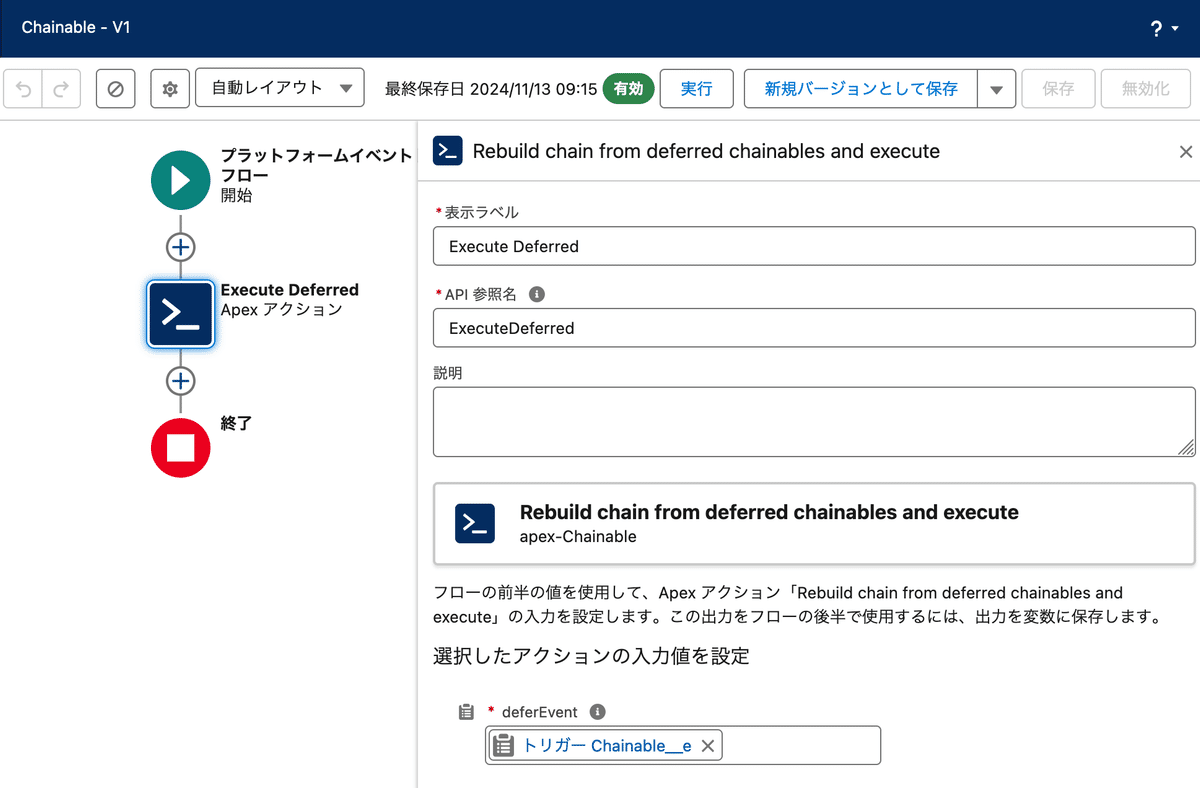Open the platform event flow start element

[x=180, y=180]
